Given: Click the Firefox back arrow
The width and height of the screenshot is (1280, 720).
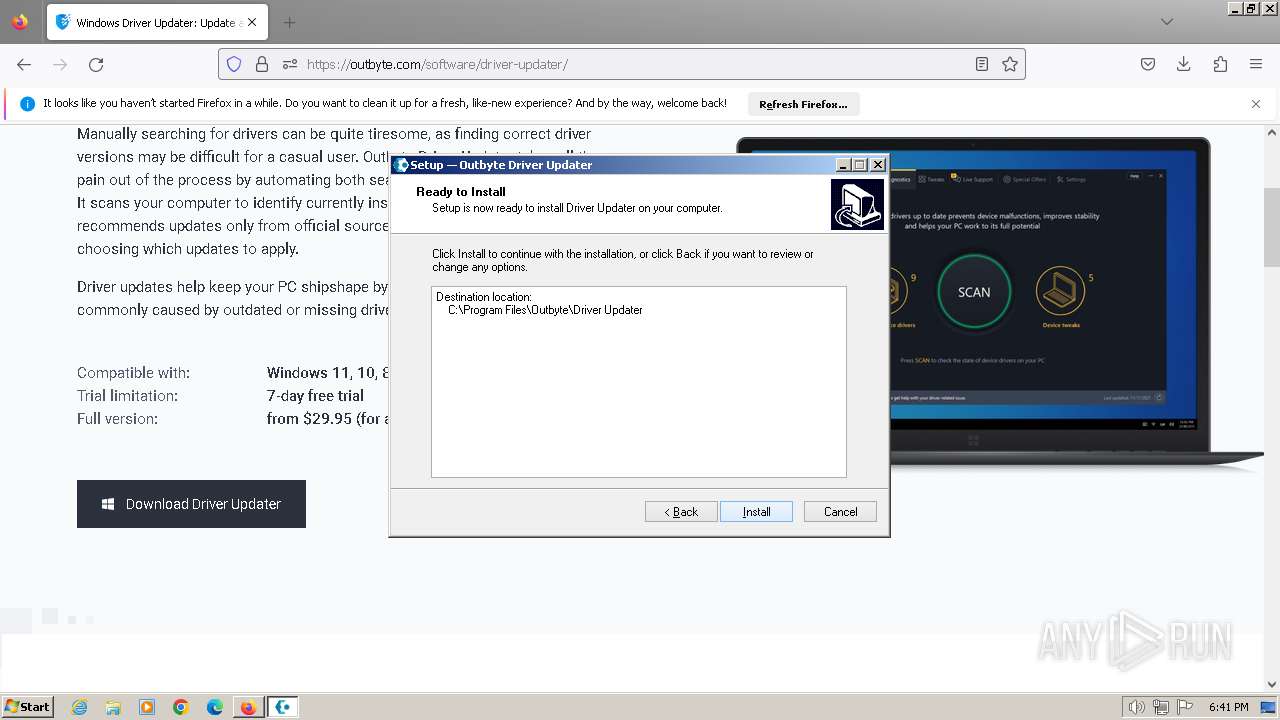Looking at the screenshot, I should (24, 64).
